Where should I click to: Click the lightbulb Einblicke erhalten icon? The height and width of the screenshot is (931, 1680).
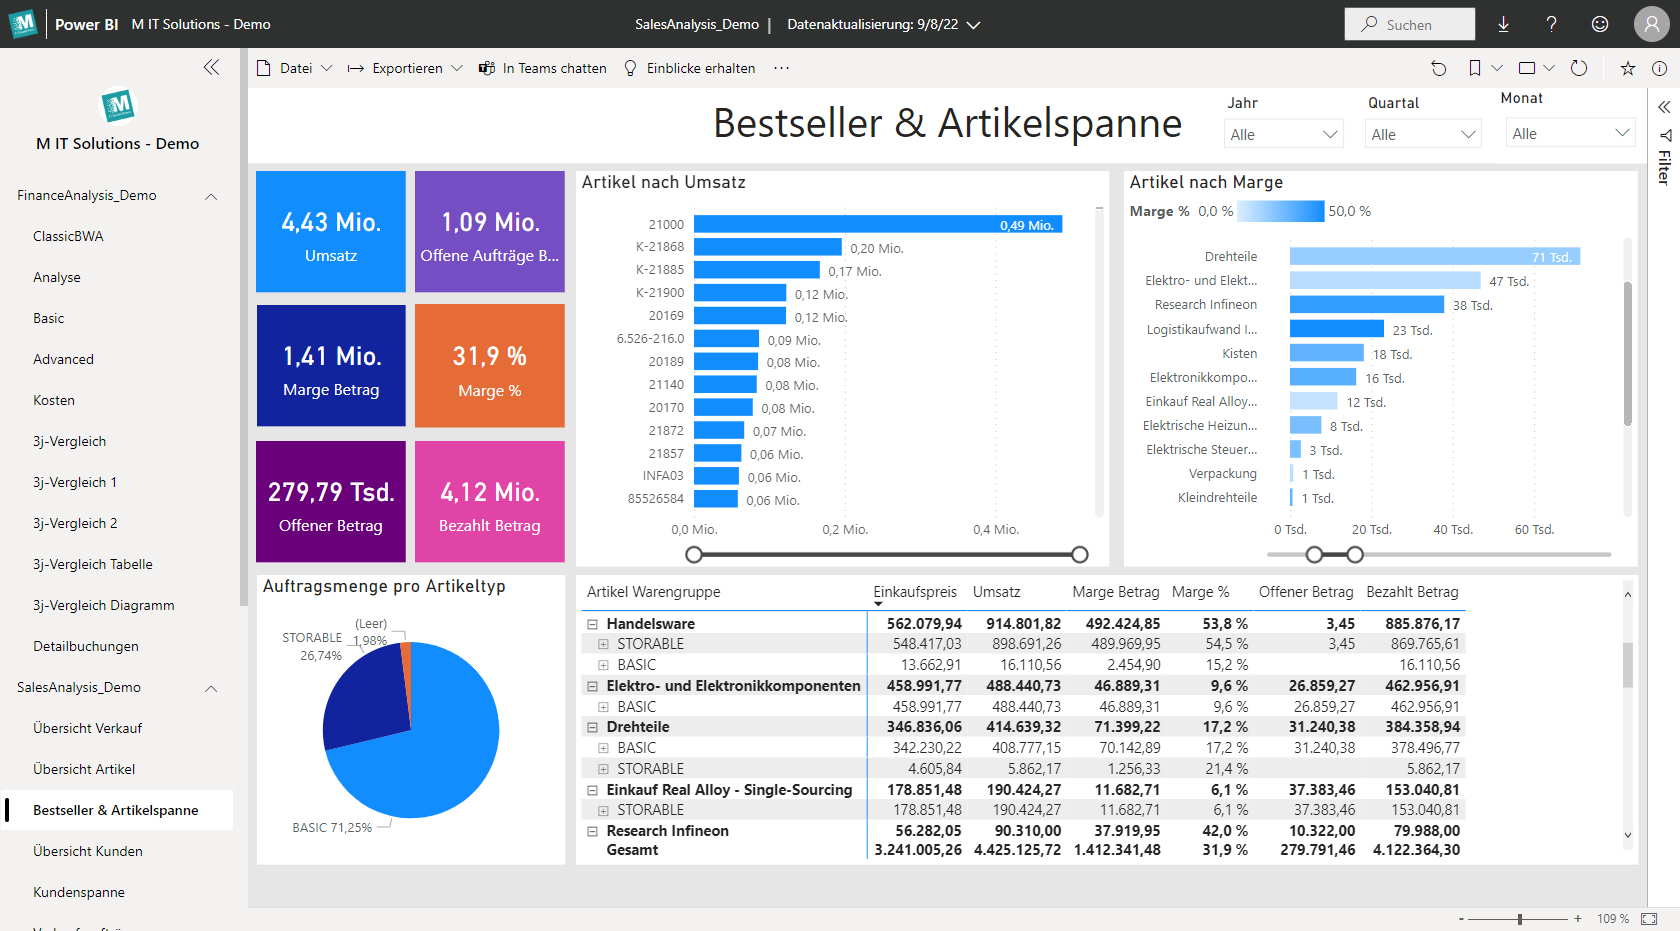(x=631, y=68)
